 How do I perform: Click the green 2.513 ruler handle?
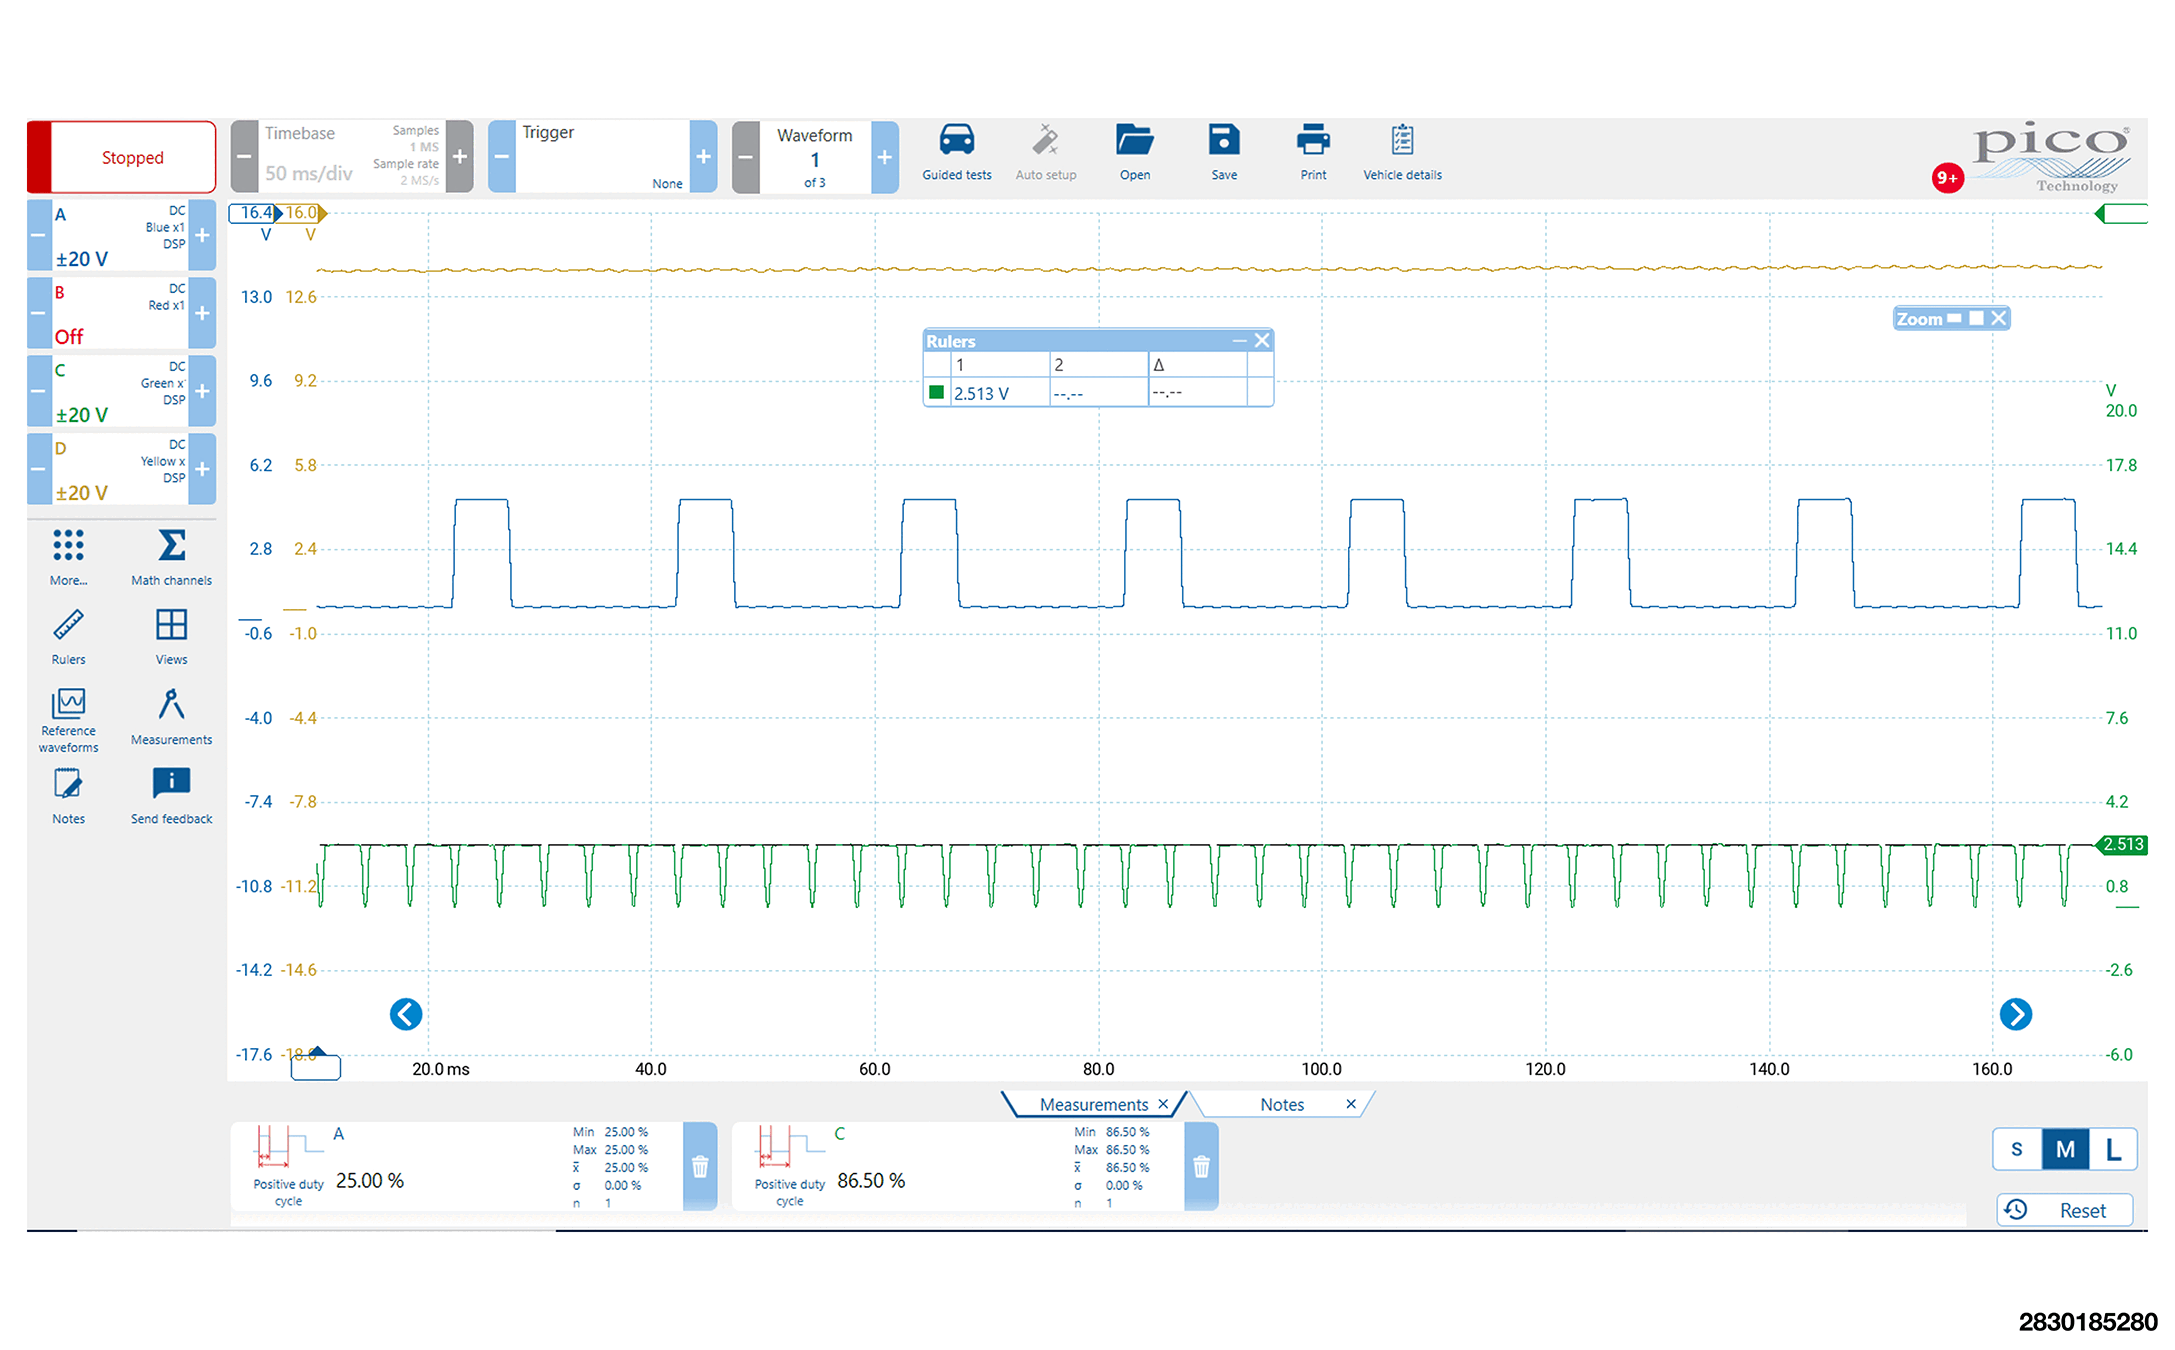pyautogui.click(x=2122, y=845)
